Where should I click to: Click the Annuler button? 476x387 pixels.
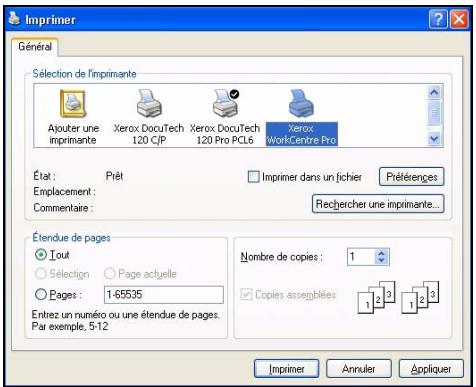pos(359,369)
